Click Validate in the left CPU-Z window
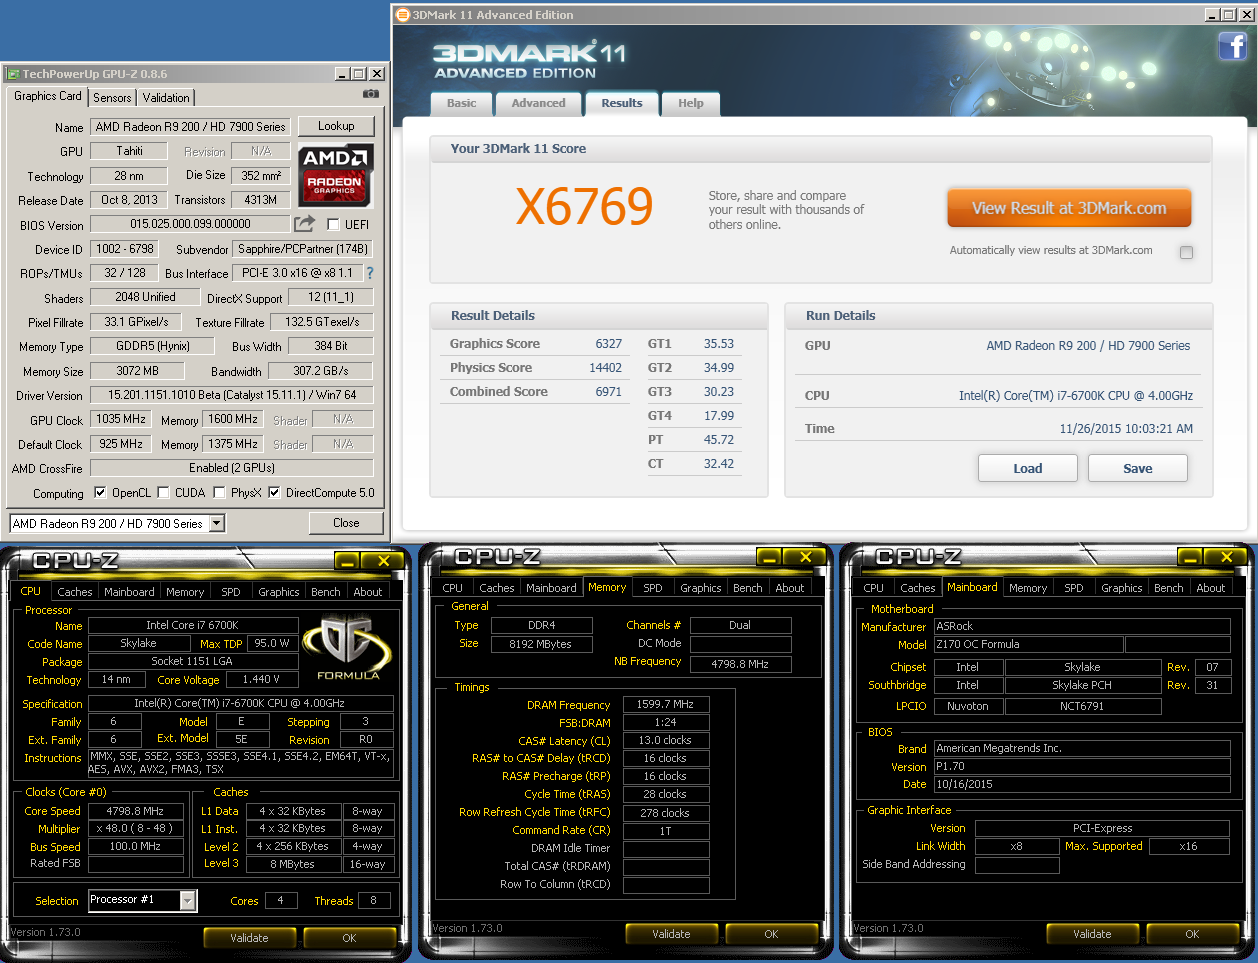Image resolution: width=1258 pixels, height=963 pixels. pyautogui.click(x=249, y=938)
